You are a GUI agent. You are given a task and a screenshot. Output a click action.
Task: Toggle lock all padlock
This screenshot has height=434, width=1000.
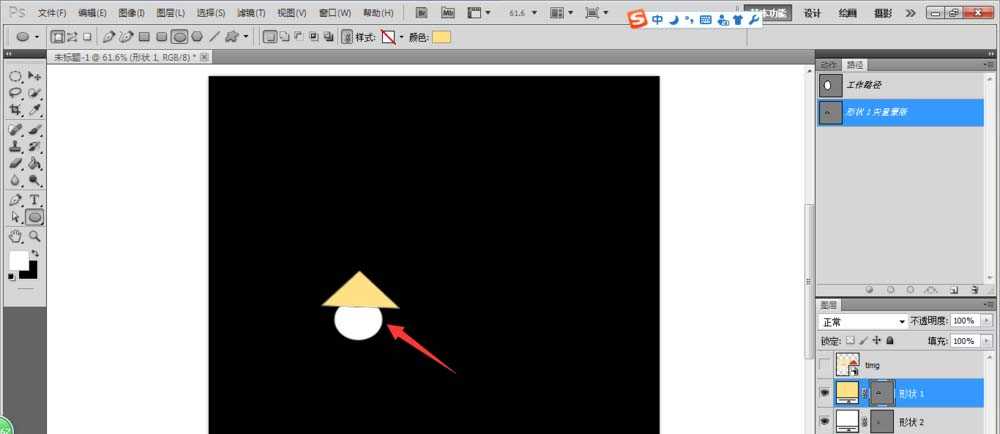pos(890,341)
